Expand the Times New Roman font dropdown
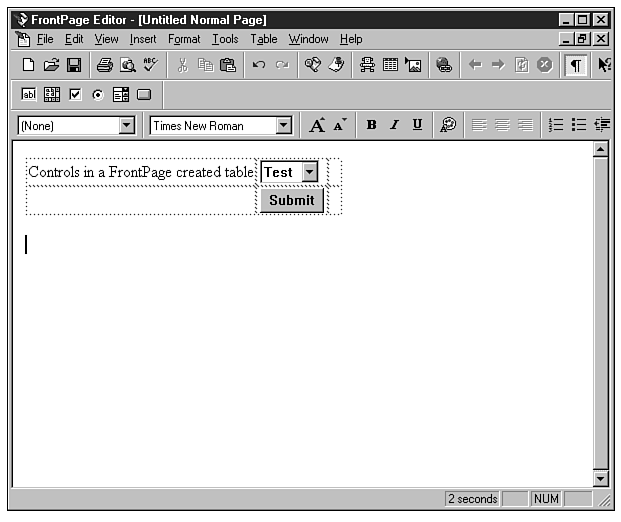The width and height of the screenshot is (621, 522). [283, 126]
